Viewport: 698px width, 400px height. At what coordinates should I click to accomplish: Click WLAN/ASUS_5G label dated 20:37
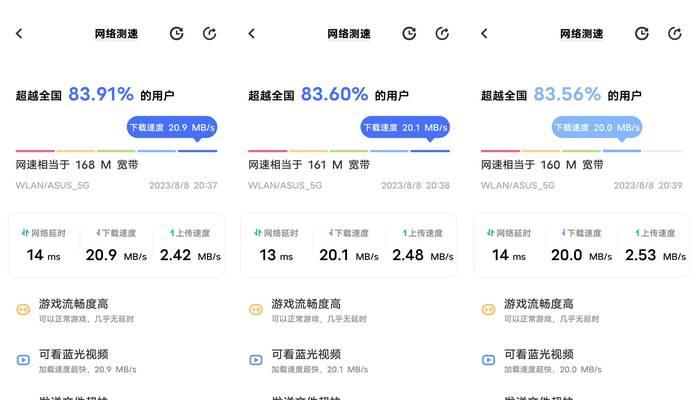coord(53,186)
